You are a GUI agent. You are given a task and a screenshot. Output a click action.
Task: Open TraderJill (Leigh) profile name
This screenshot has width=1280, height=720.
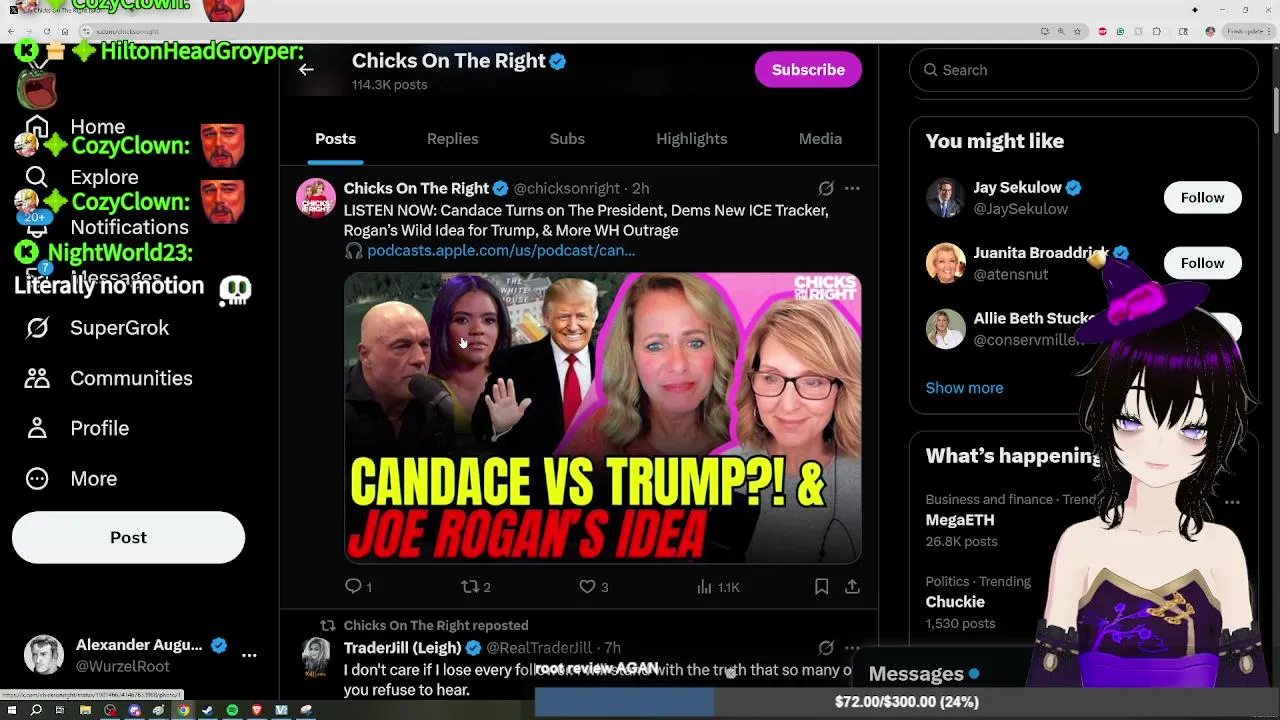coord(403,648)
